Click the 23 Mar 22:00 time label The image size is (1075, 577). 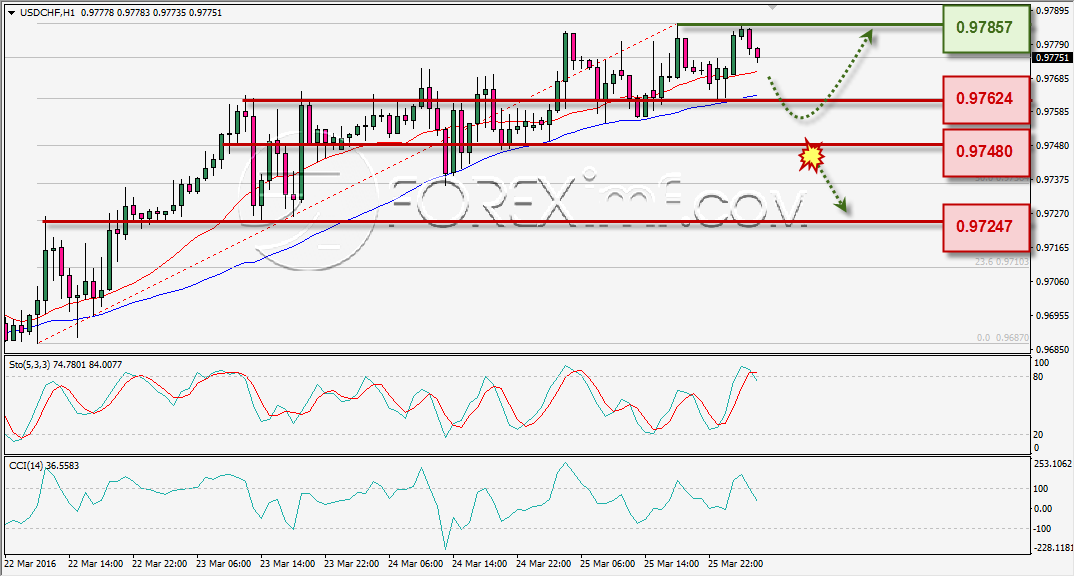tap(351, 564)
